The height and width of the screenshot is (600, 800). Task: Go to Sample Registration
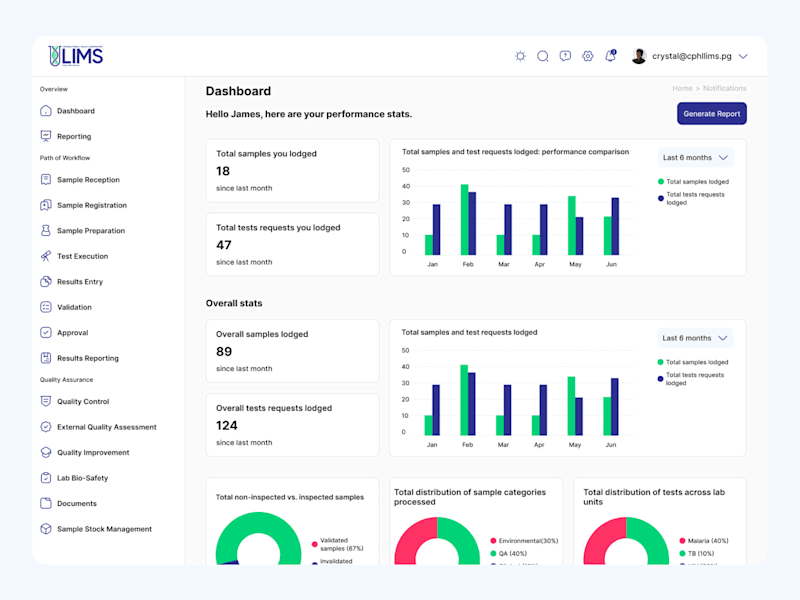(92, 205)
